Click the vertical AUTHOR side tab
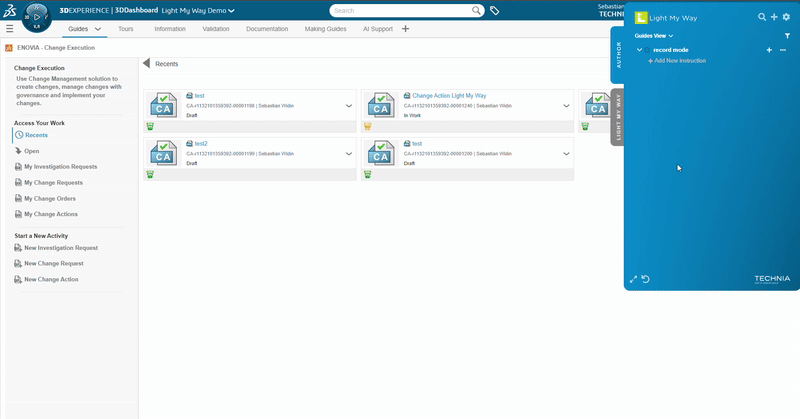 (x=618, y=55)
